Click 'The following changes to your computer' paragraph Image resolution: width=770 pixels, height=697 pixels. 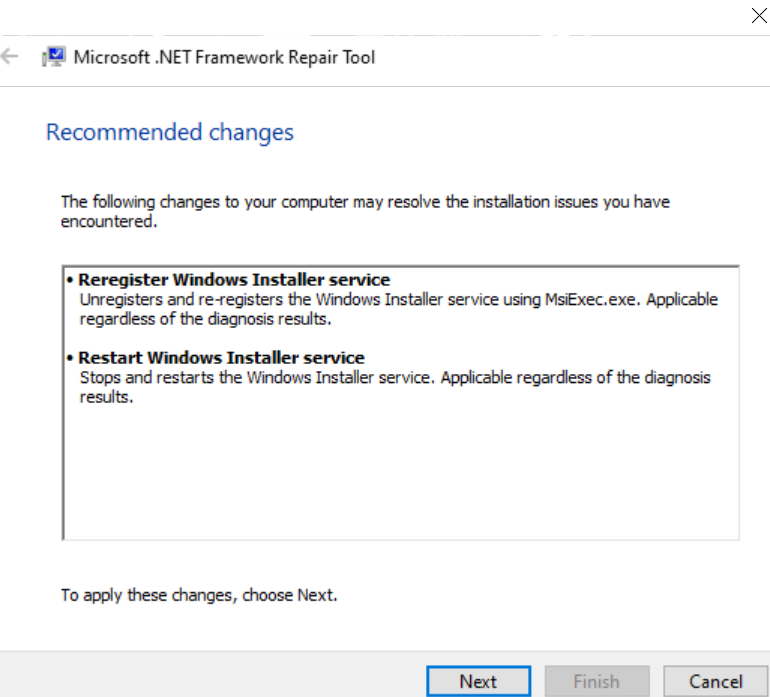(365, 211)
